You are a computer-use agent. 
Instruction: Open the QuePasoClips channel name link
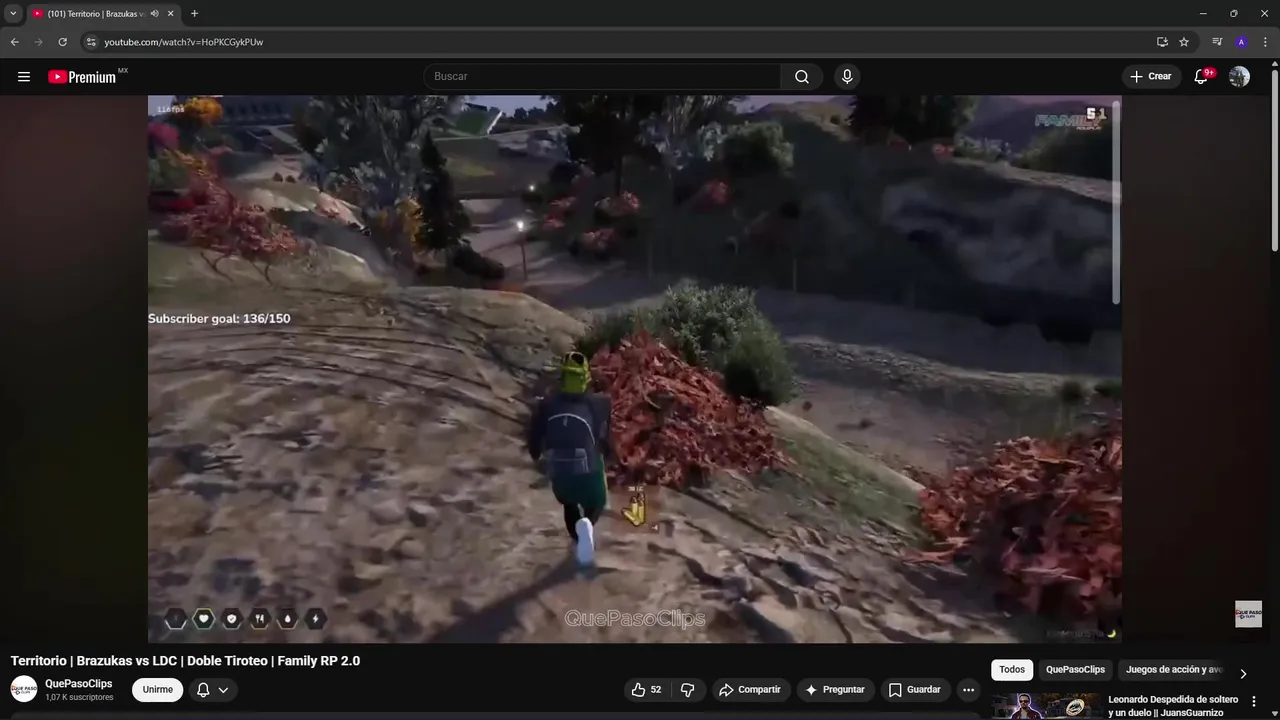coord(79,684)
